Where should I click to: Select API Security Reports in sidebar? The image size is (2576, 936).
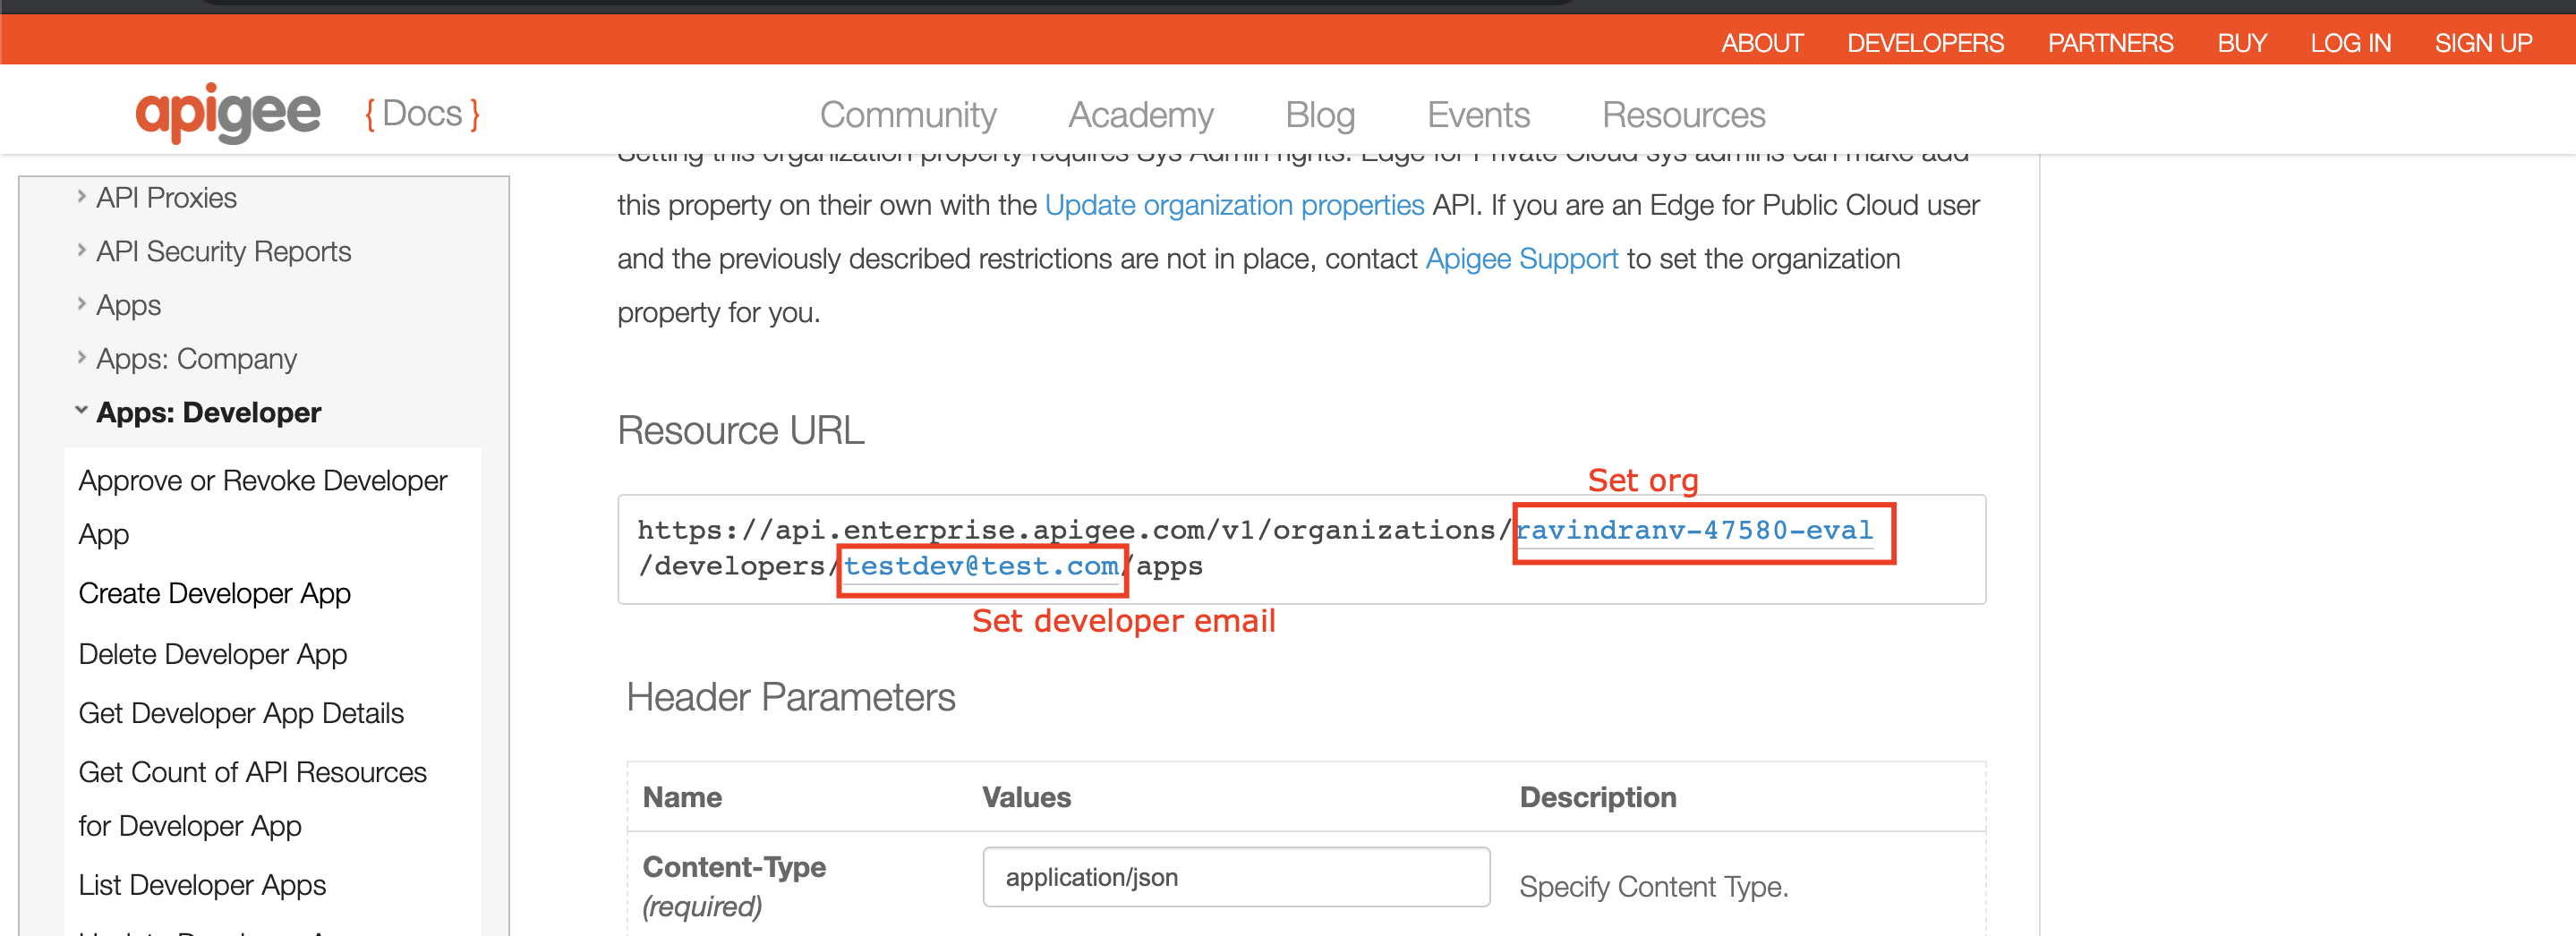223,251
